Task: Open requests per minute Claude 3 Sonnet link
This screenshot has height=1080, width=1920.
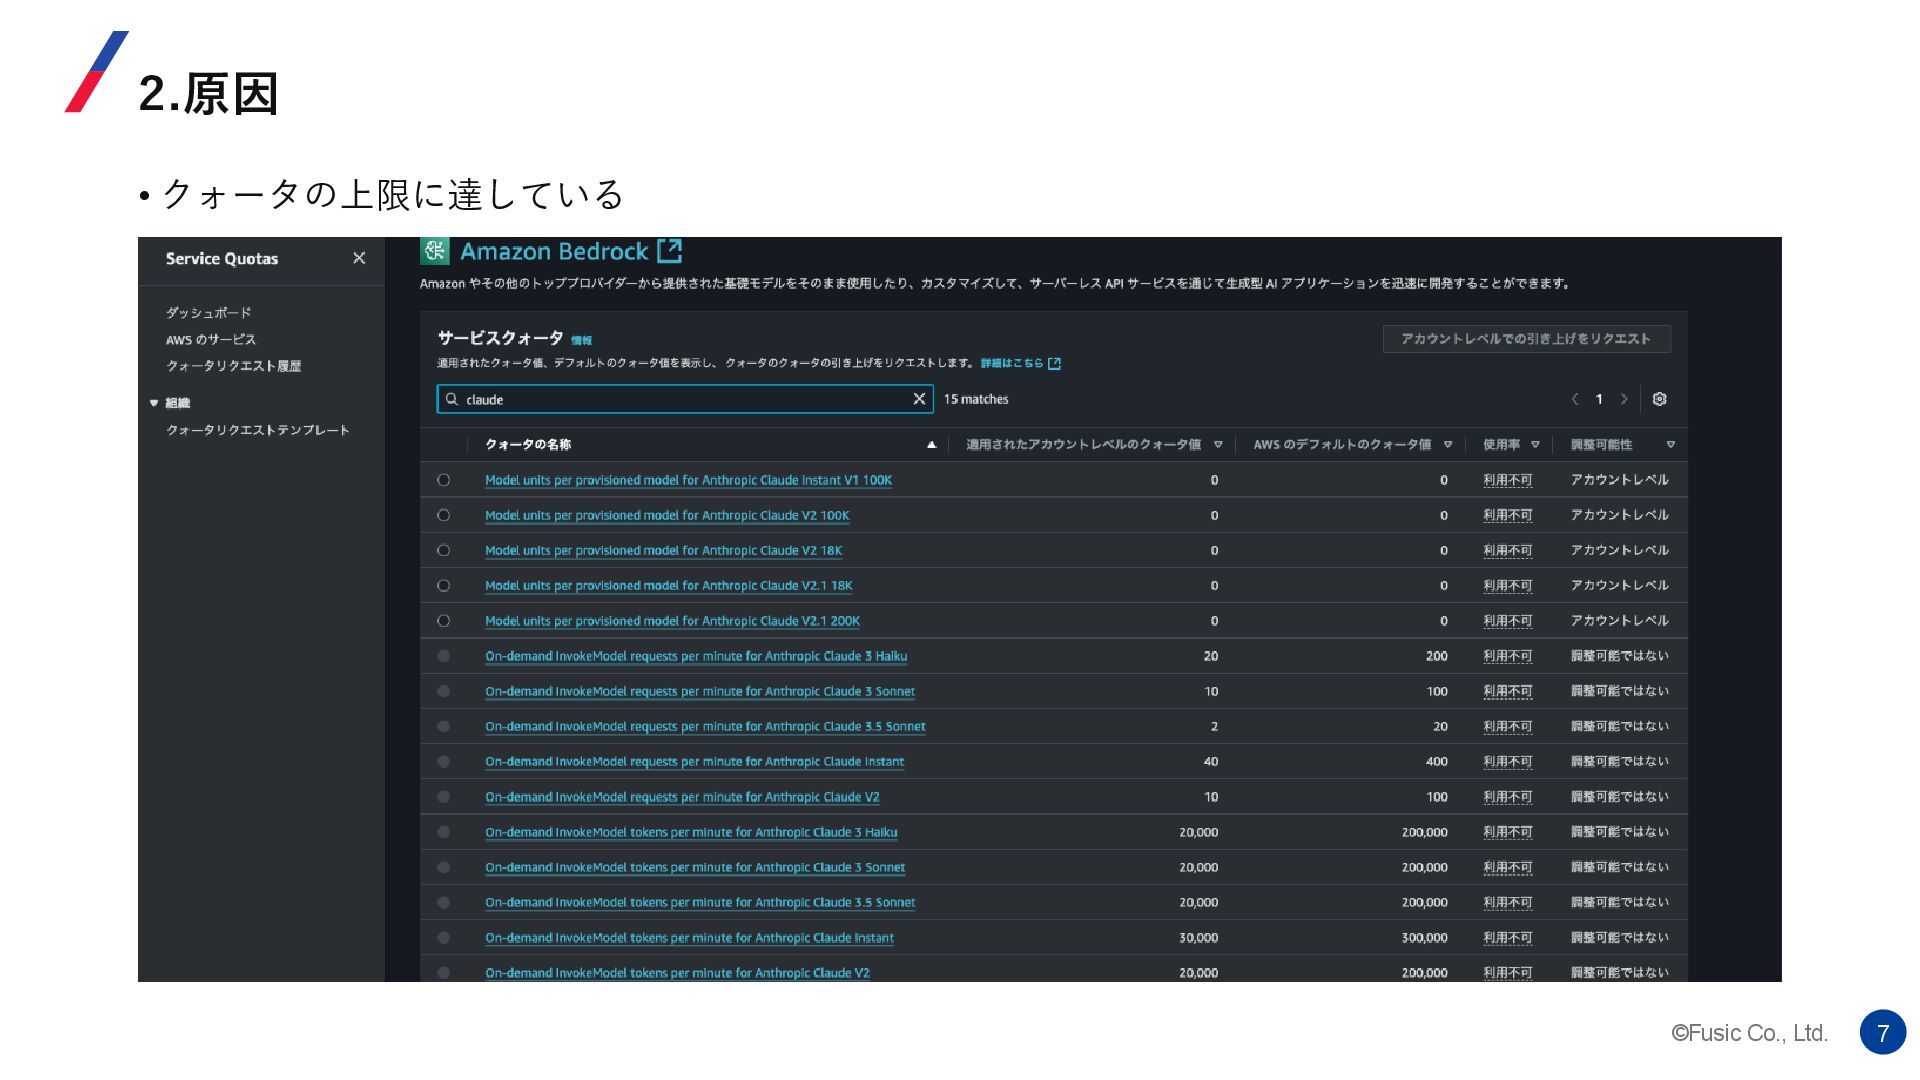Action: tap(700, 691)
